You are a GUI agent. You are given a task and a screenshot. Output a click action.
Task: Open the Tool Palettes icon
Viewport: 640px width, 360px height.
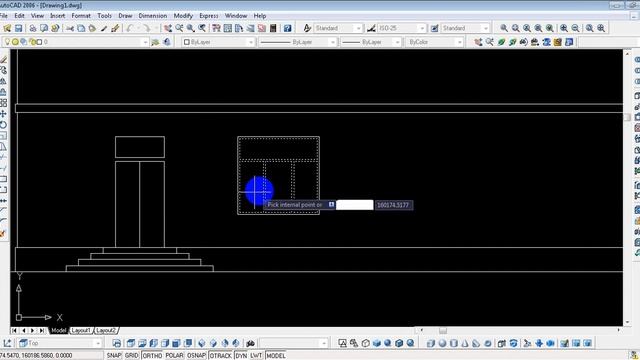point(239,28)
